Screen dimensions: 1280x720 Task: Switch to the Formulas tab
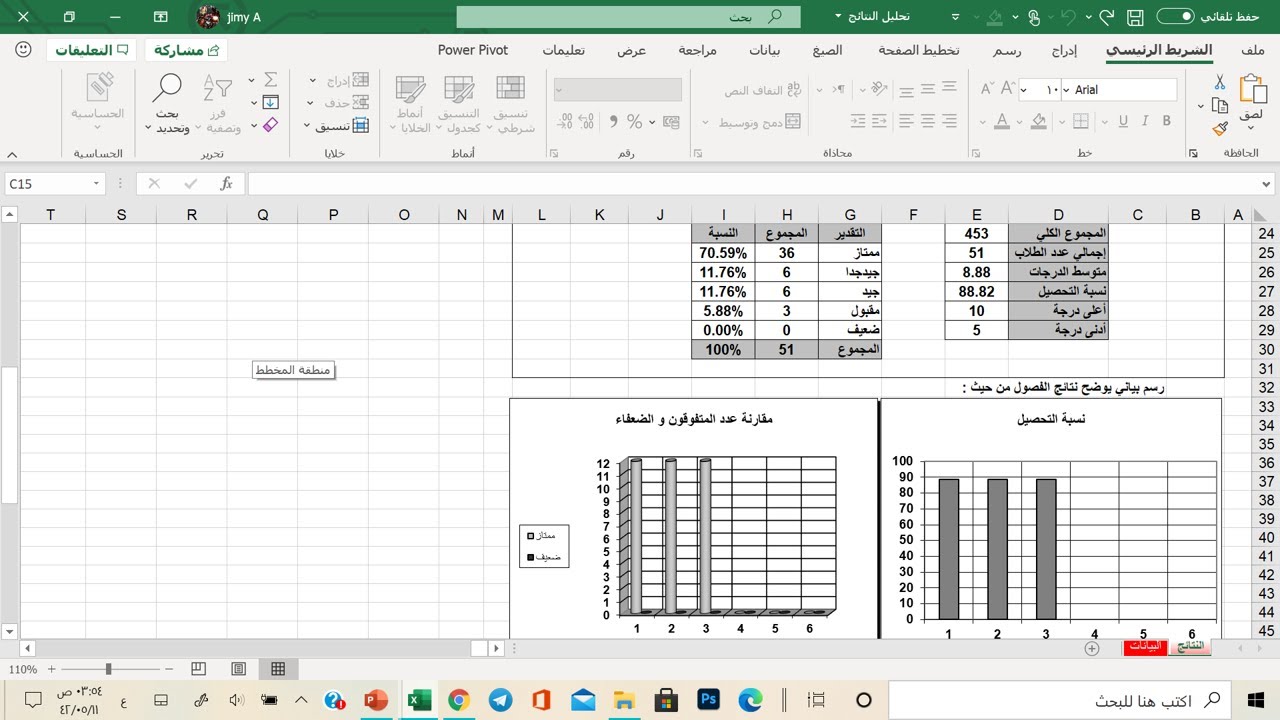tap(827, 50)
